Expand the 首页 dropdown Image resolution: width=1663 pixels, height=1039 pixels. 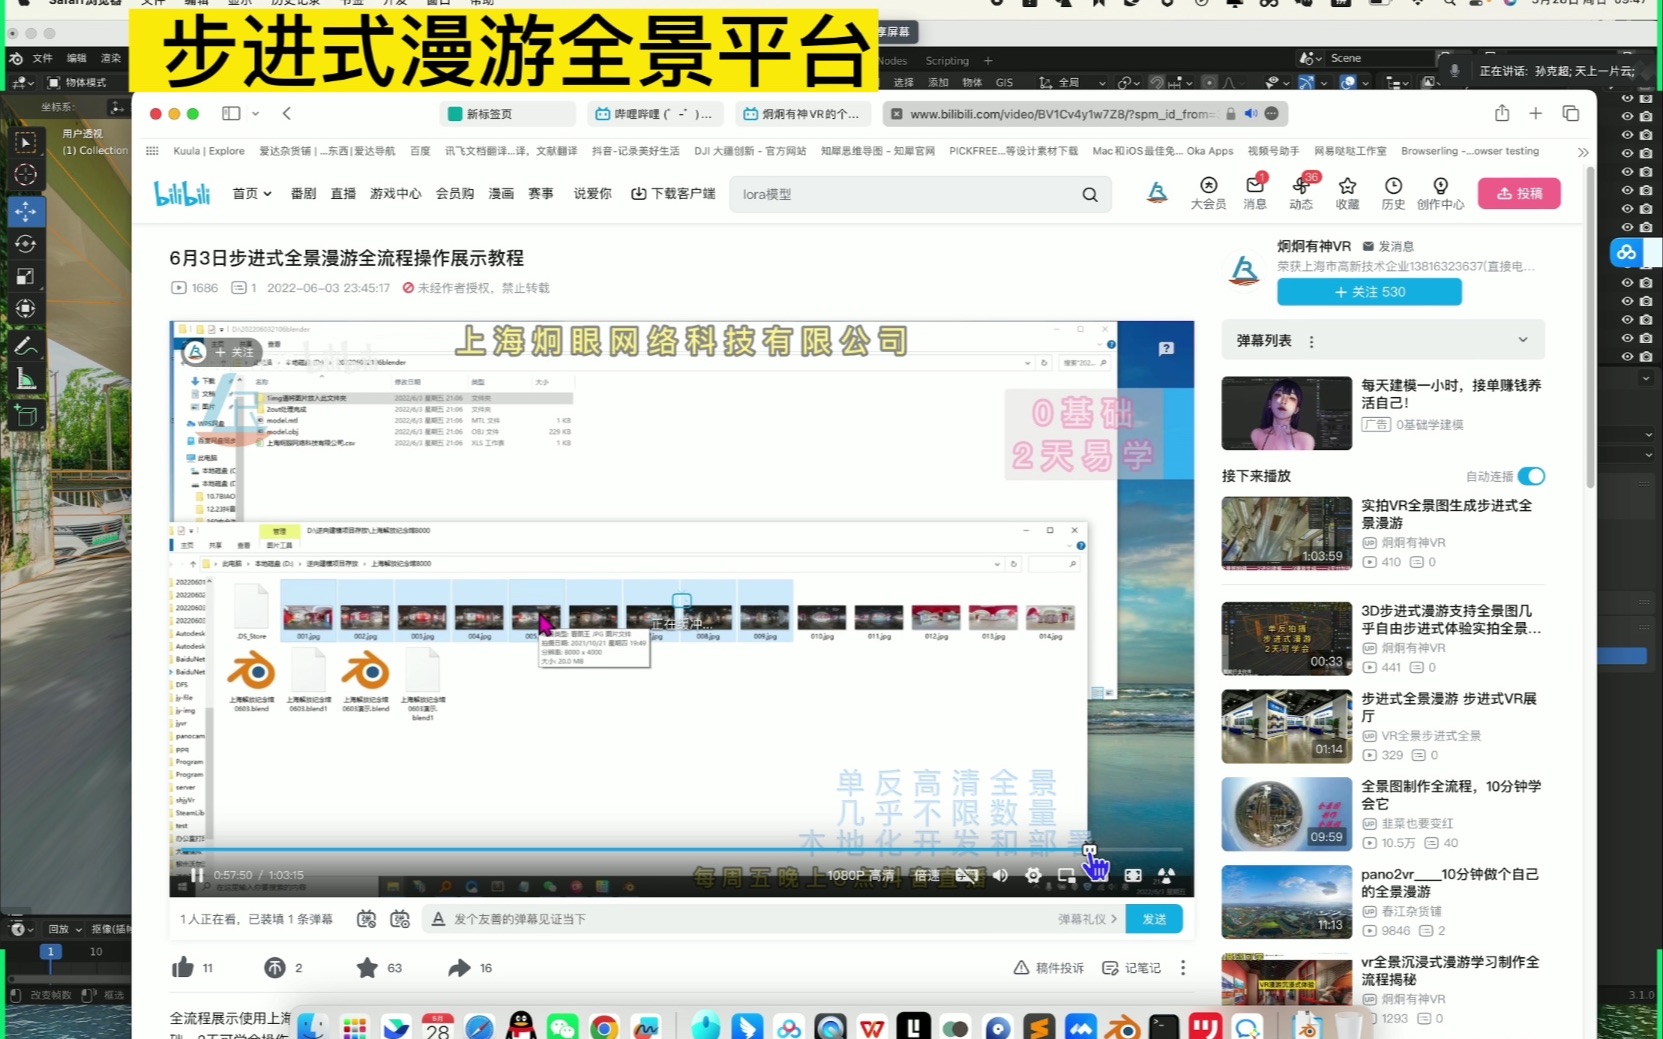click(252, 193)
